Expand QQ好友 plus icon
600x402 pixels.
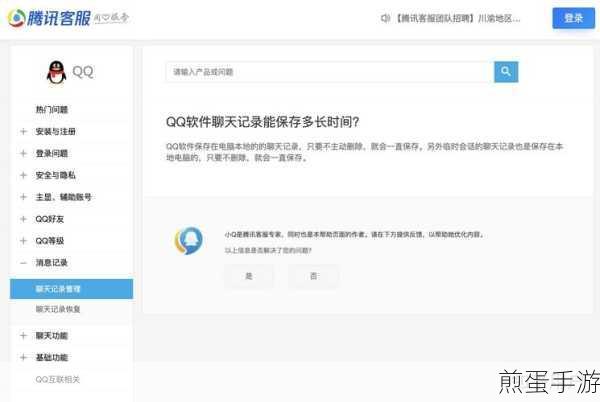pyautogui.click(x=23, y=219)
